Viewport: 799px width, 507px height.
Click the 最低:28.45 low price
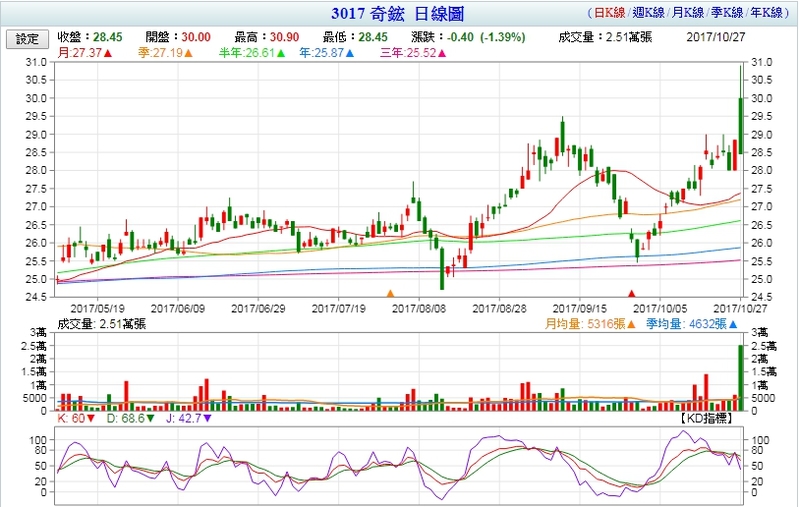355,37
